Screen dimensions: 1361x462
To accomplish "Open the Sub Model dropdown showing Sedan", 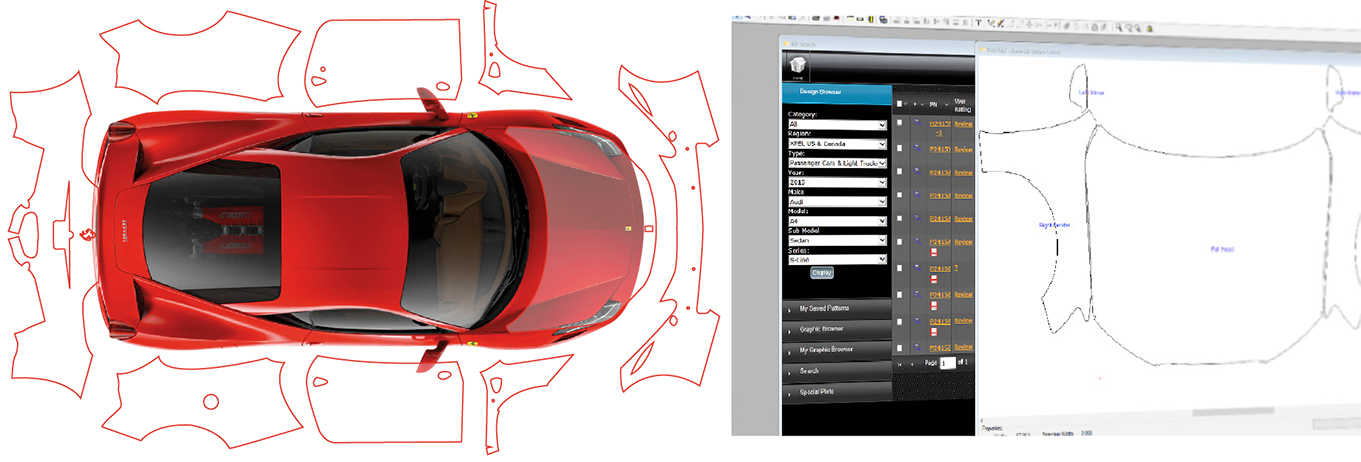I will click(x=837, y=240).
